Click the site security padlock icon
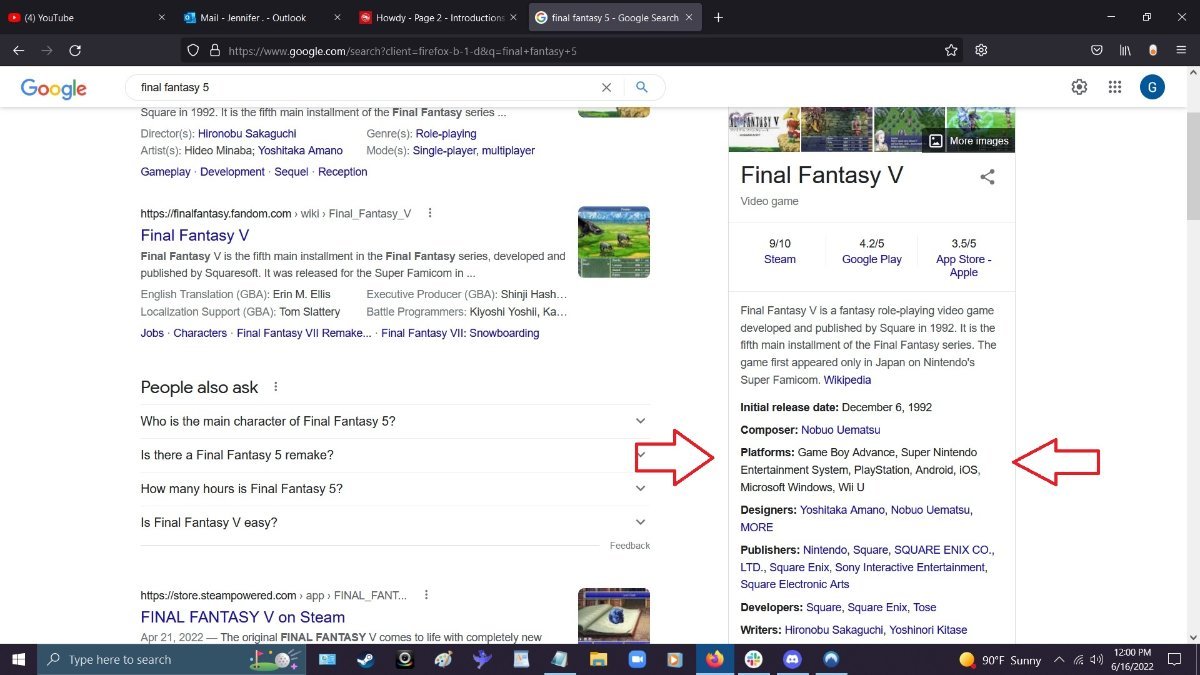This screenshot has width=1200, height=675. pos(214,50)
